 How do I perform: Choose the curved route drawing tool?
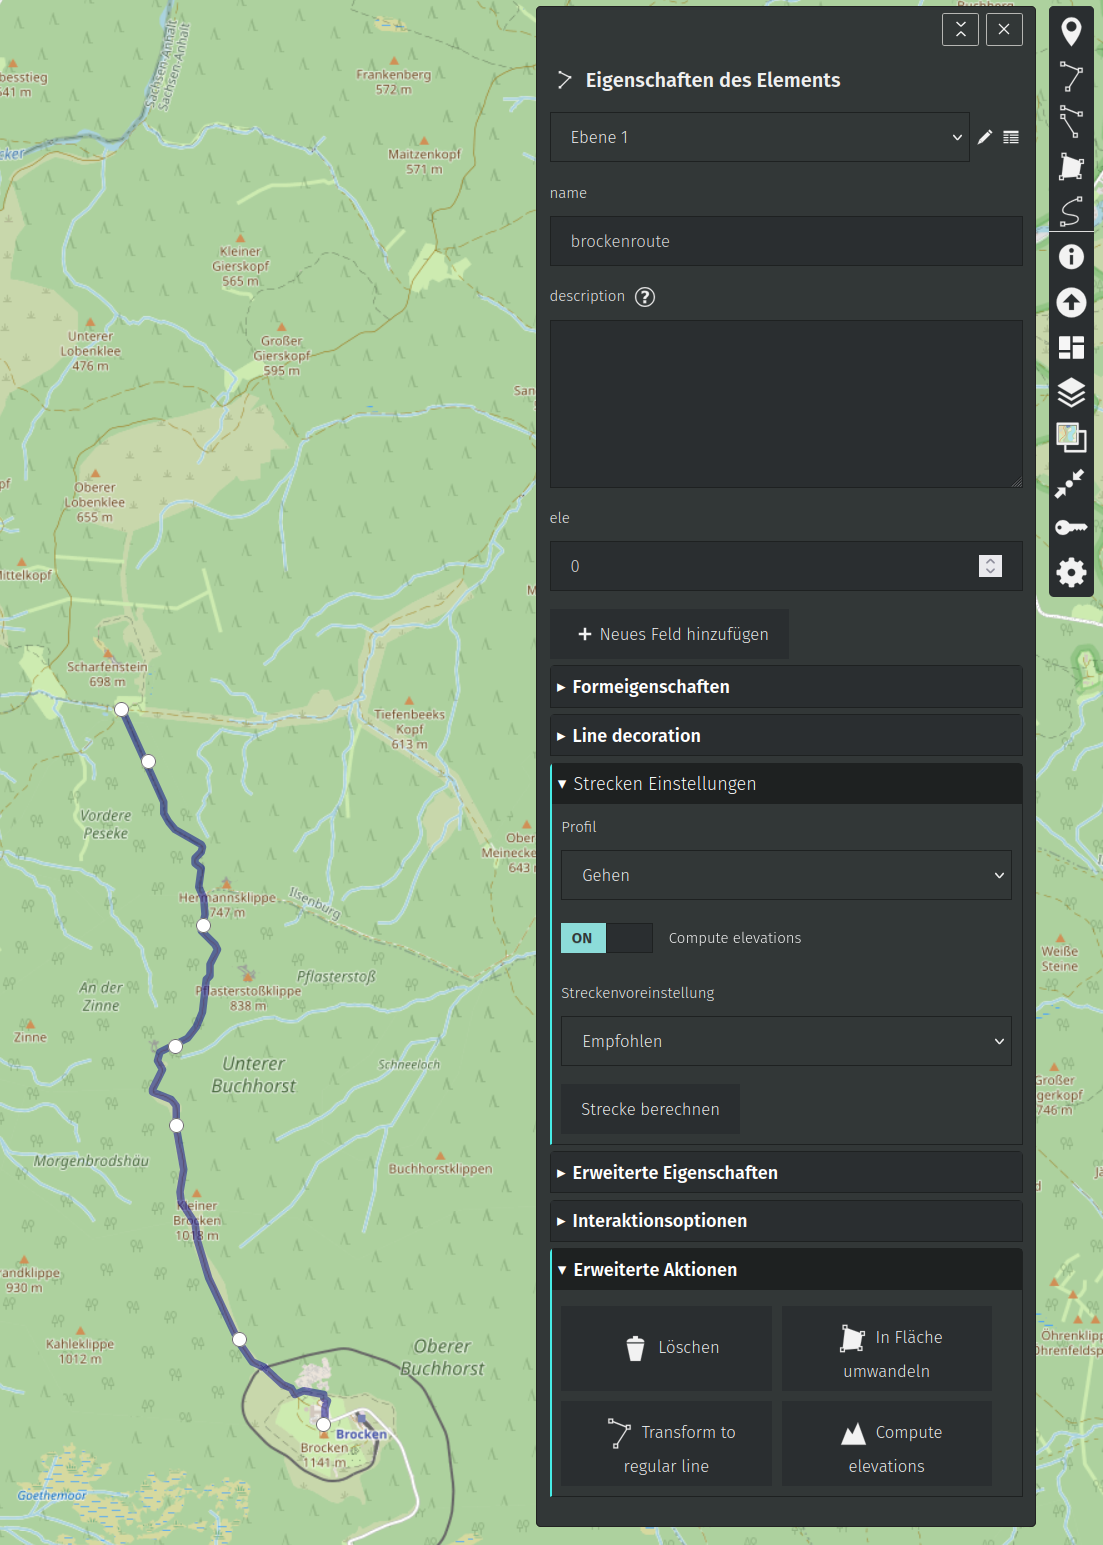[1071, 211]
